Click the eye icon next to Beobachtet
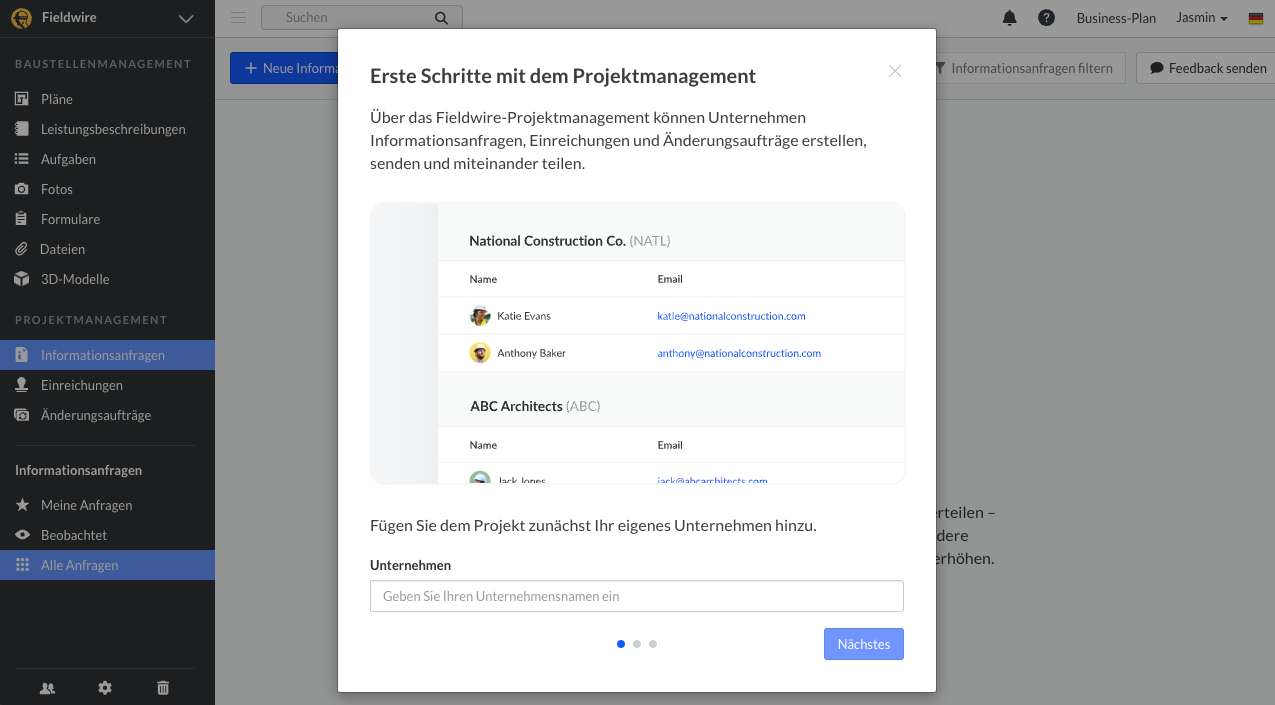1275x705 pixels. click(22, 535)
